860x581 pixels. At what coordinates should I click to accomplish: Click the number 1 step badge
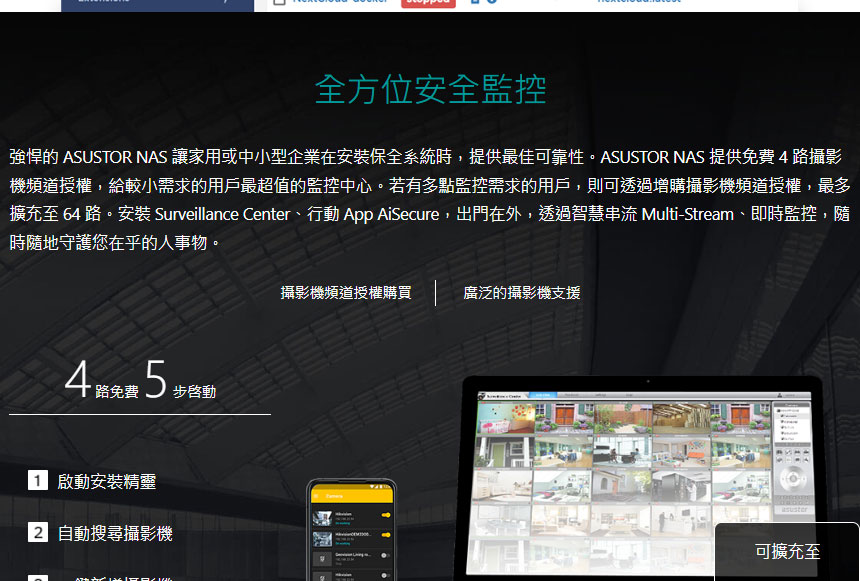pyautogui.click(x=38, y=481)
